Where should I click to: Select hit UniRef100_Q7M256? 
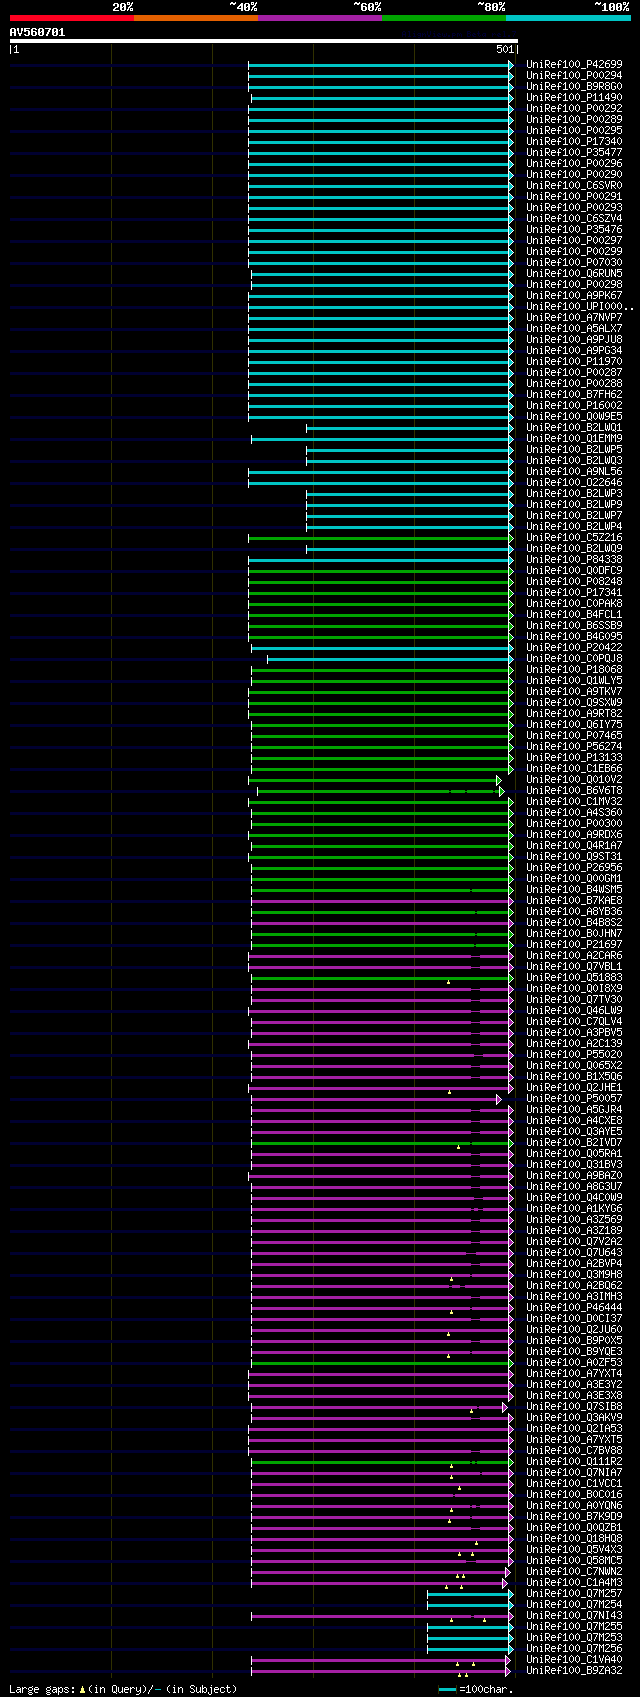(574, 1648)
